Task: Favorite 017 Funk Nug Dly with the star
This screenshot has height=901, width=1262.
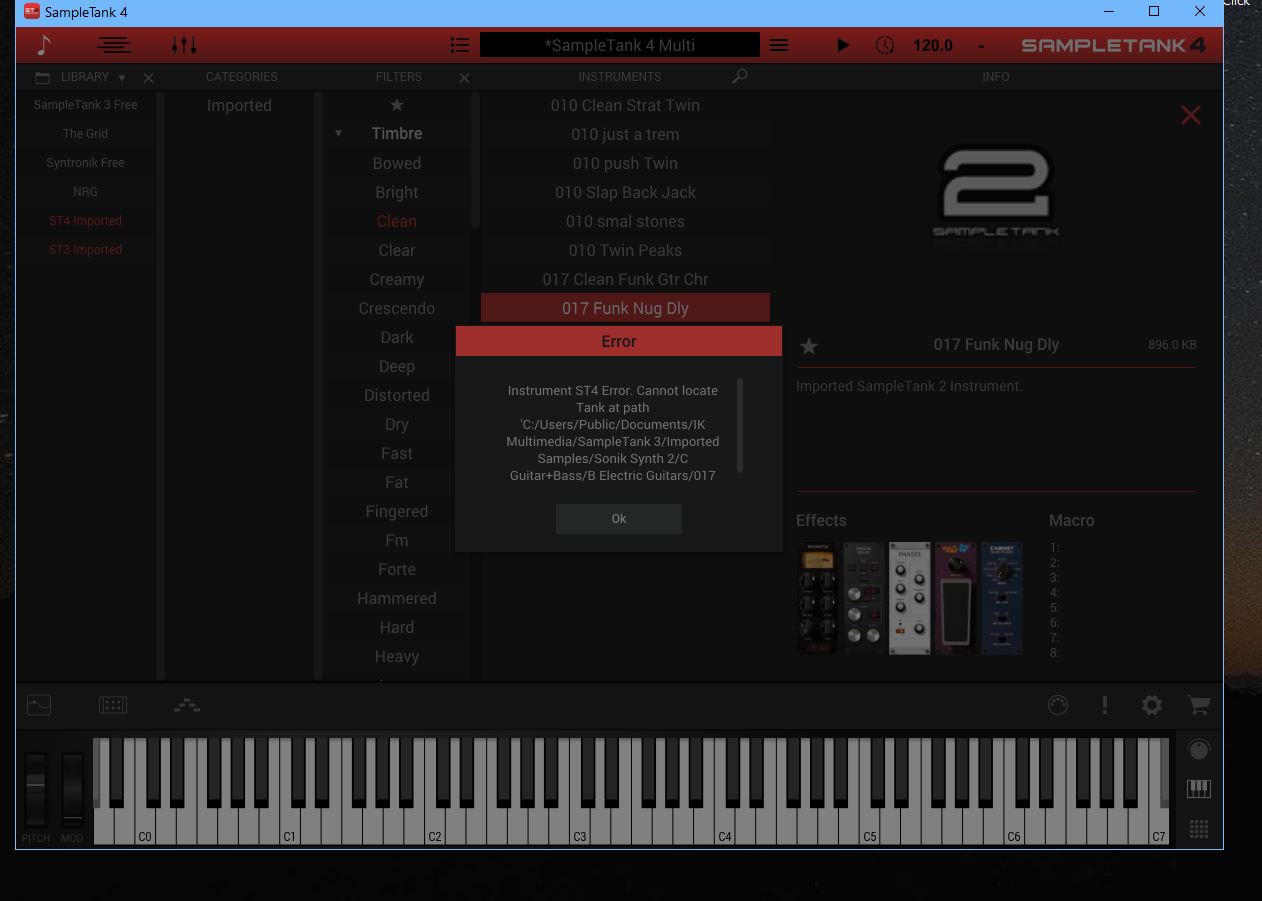Action: [809, 346]
